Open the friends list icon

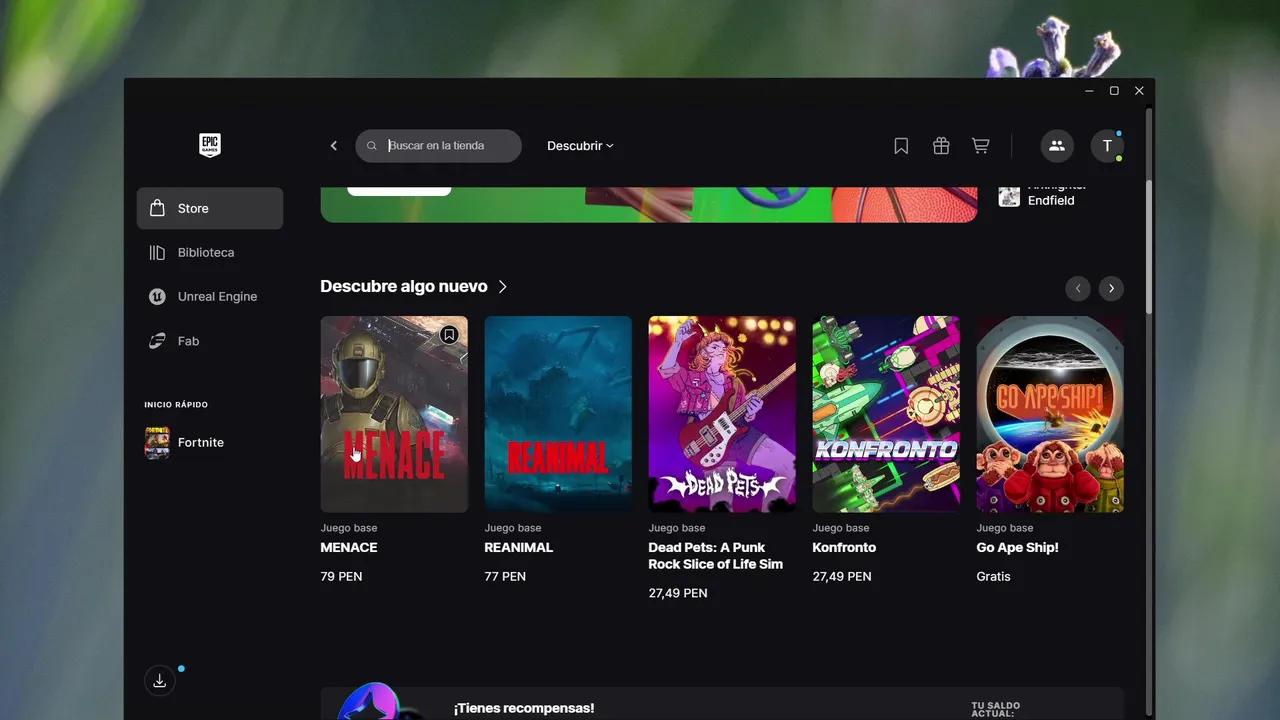point(1056,146)
